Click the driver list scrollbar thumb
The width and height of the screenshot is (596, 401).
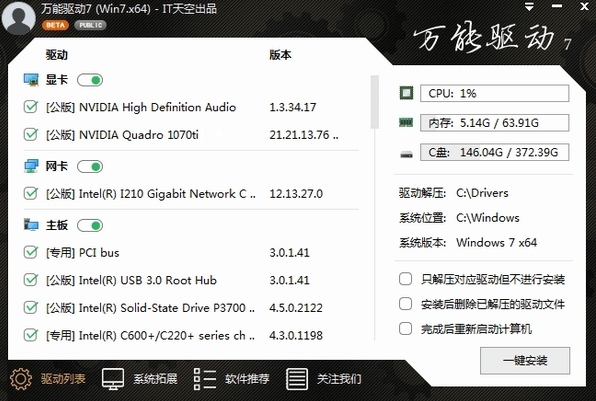point(374,102)
